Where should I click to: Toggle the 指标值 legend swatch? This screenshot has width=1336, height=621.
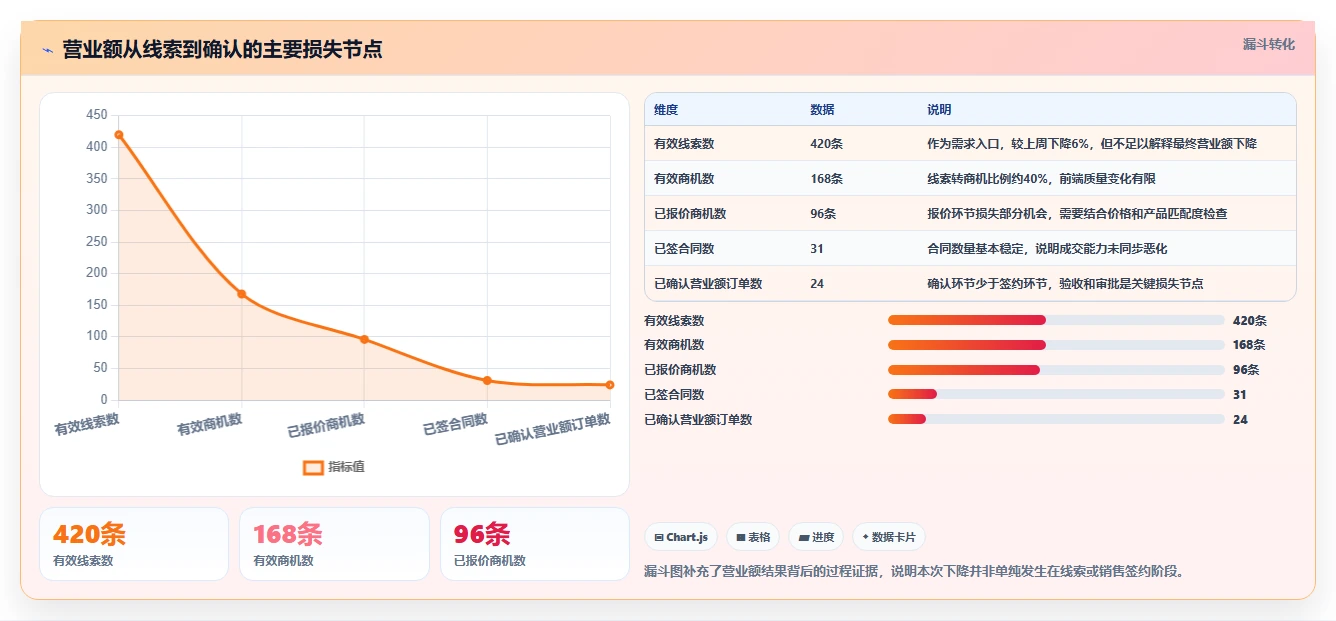(313, 467)
